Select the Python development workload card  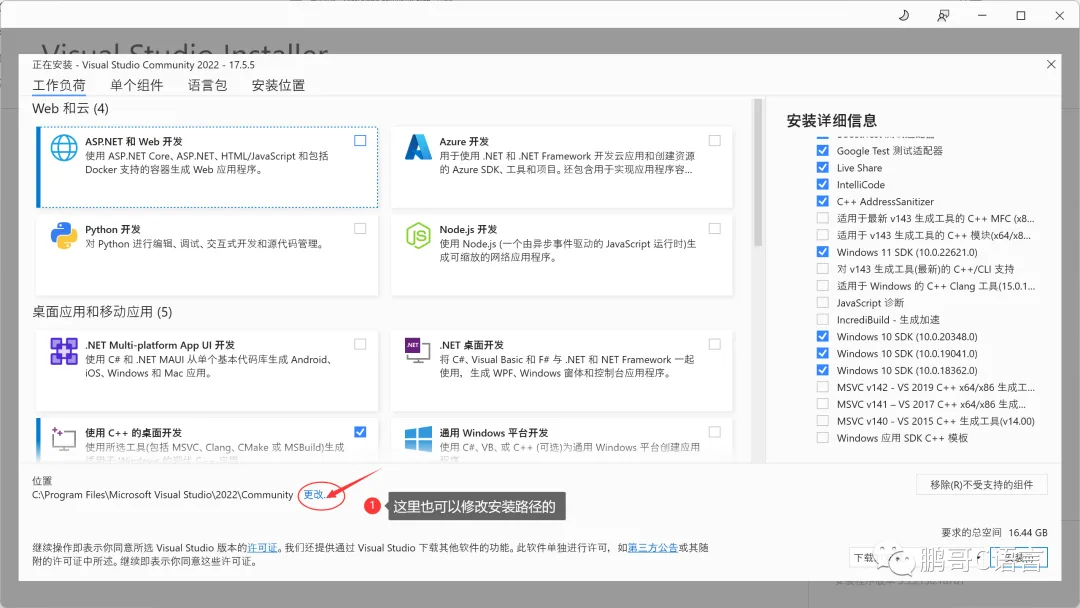[x=207, y=255]
